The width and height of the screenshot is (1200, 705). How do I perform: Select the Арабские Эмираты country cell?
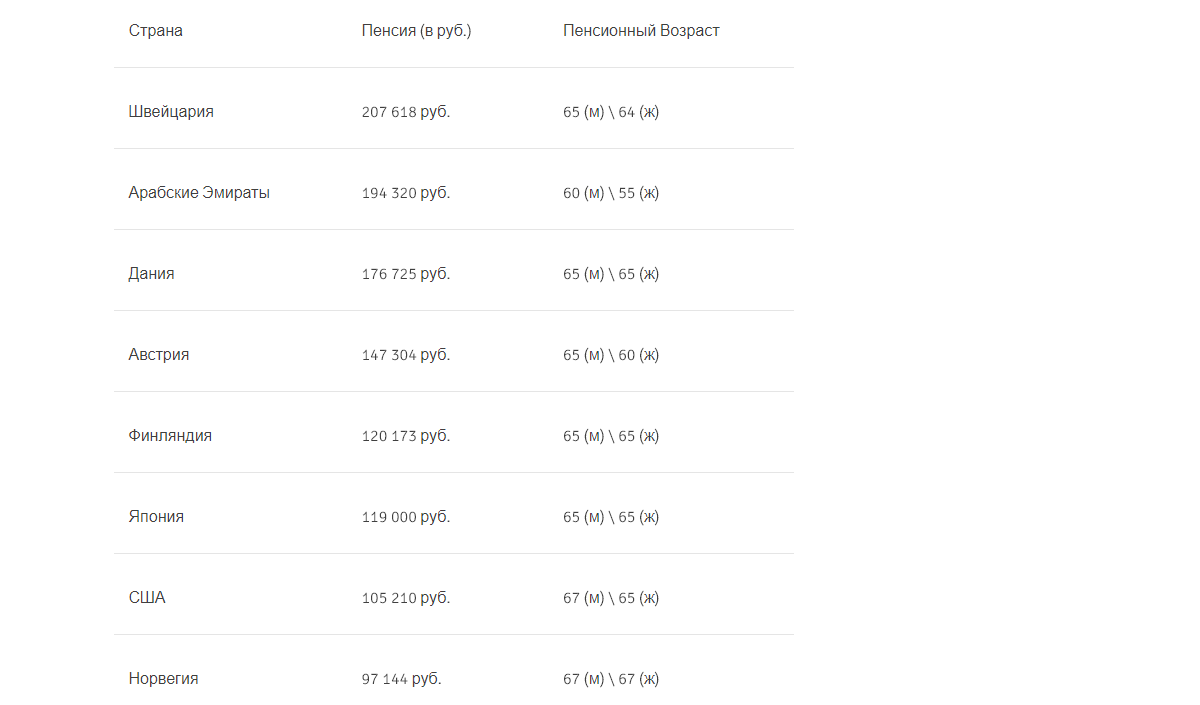(x=199, y=193)
